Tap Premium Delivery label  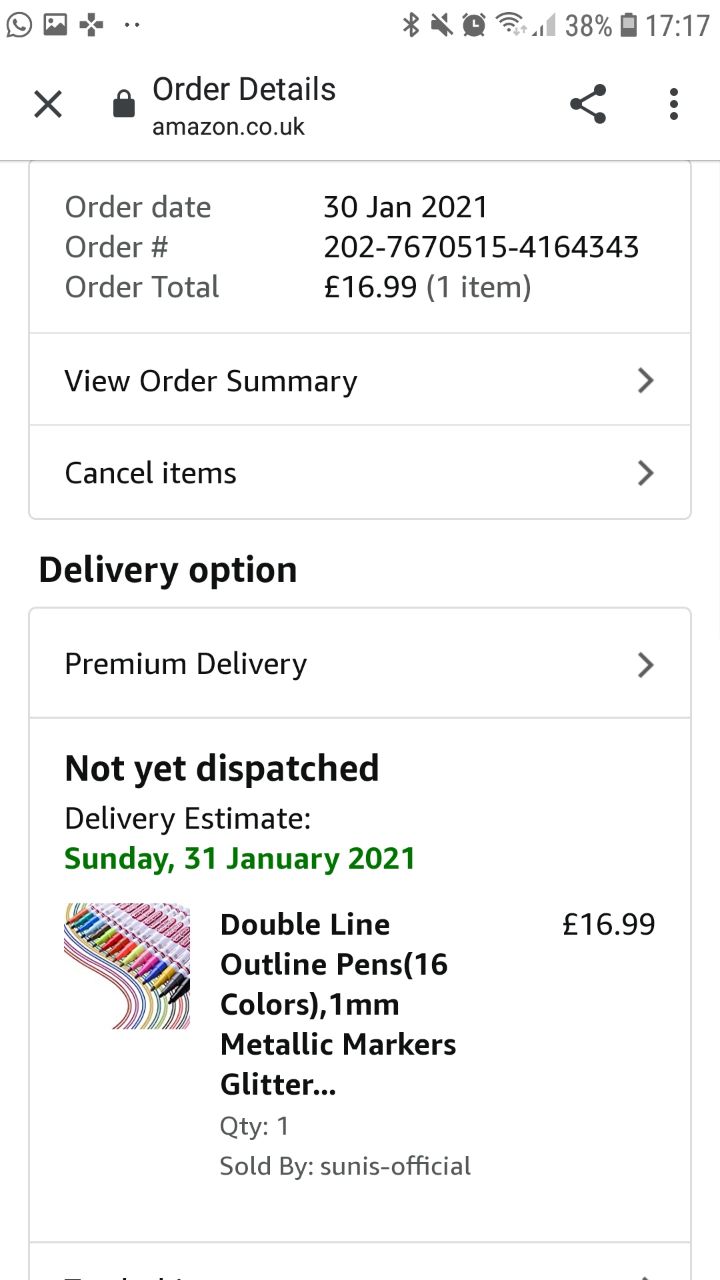point(185,664)
